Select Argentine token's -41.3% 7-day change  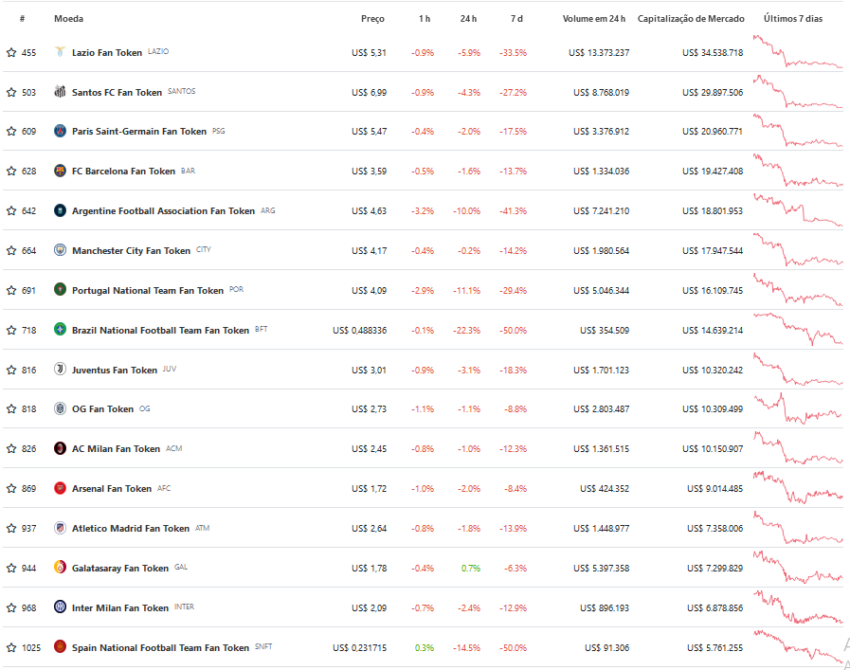coord(513,211)
